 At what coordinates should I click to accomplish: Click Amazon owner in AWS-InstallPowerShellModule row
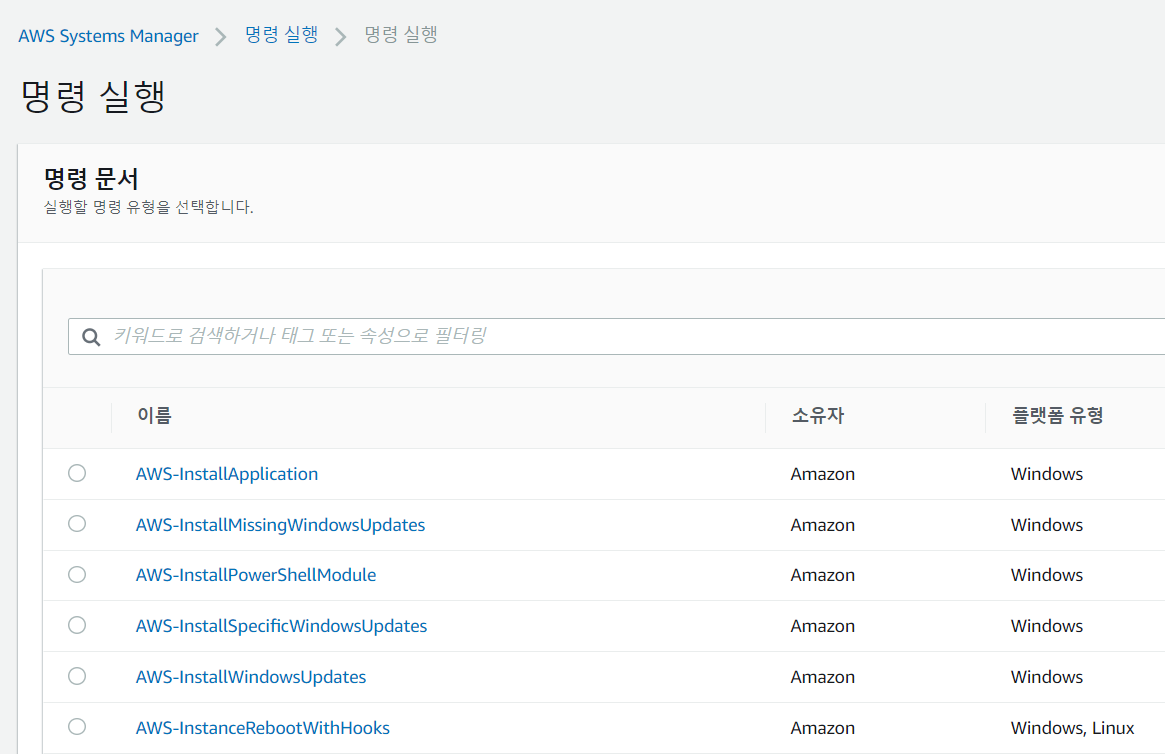click(822, 575)
